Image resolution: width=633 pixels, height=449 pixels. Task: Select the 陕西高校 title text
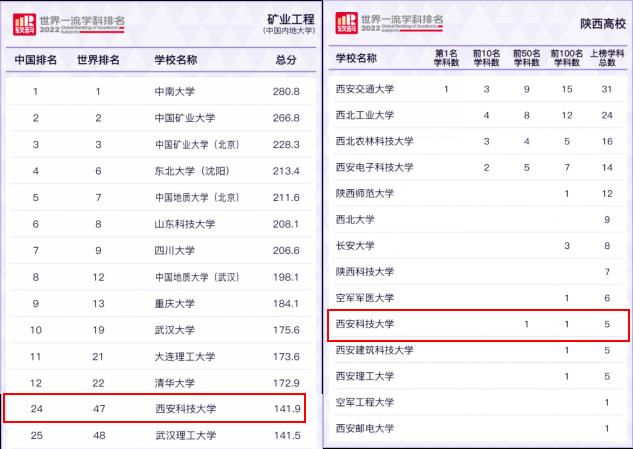(596, 22)
